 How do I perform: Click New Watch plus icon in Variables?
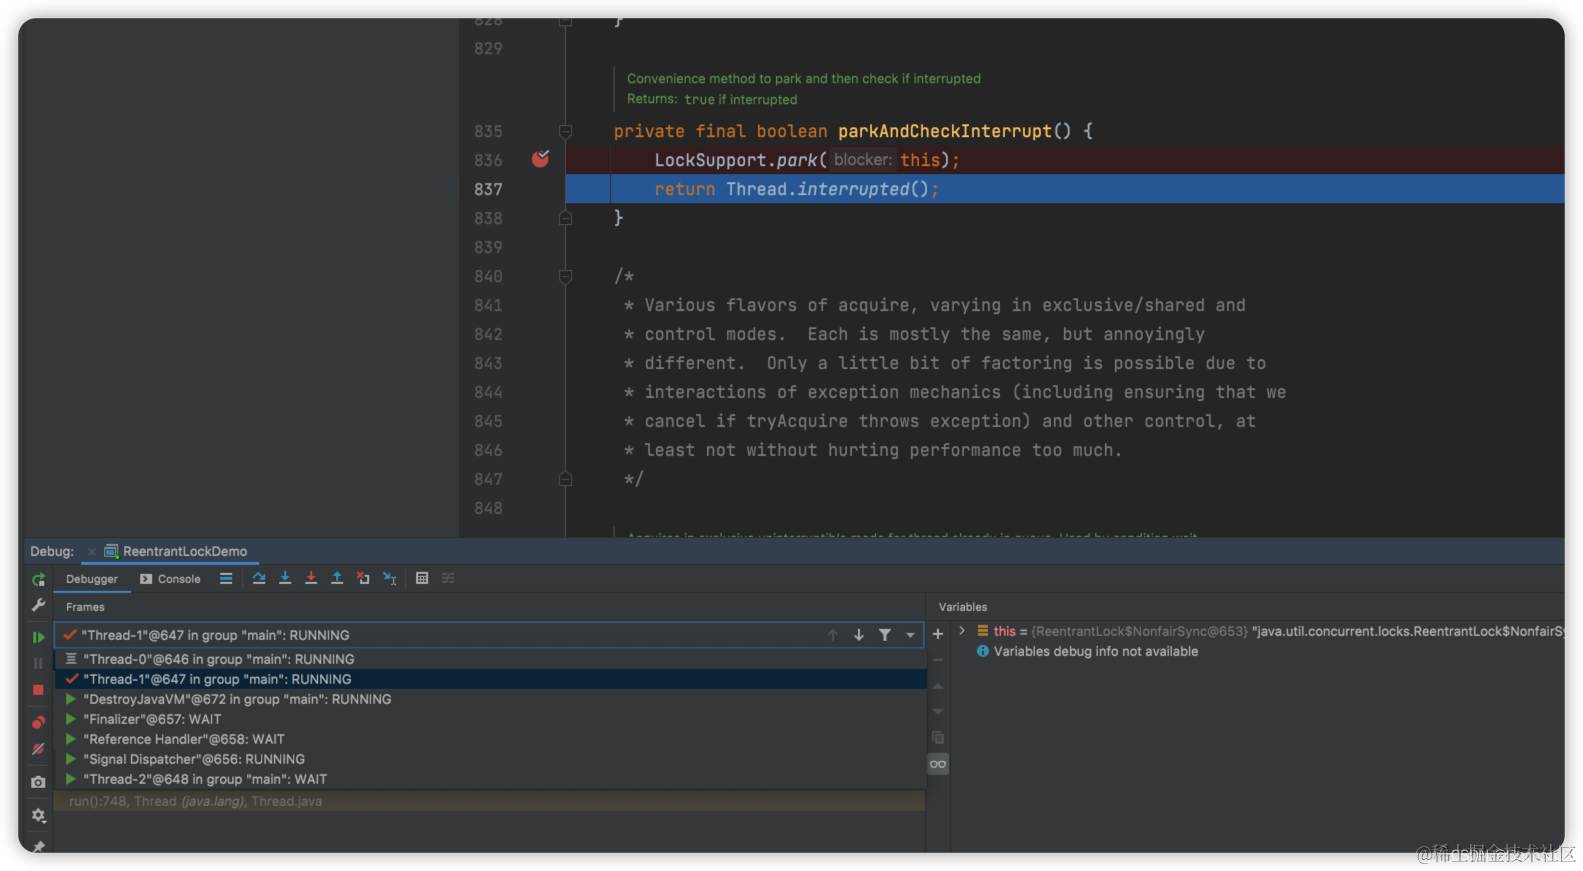click(x=938, y=634)
